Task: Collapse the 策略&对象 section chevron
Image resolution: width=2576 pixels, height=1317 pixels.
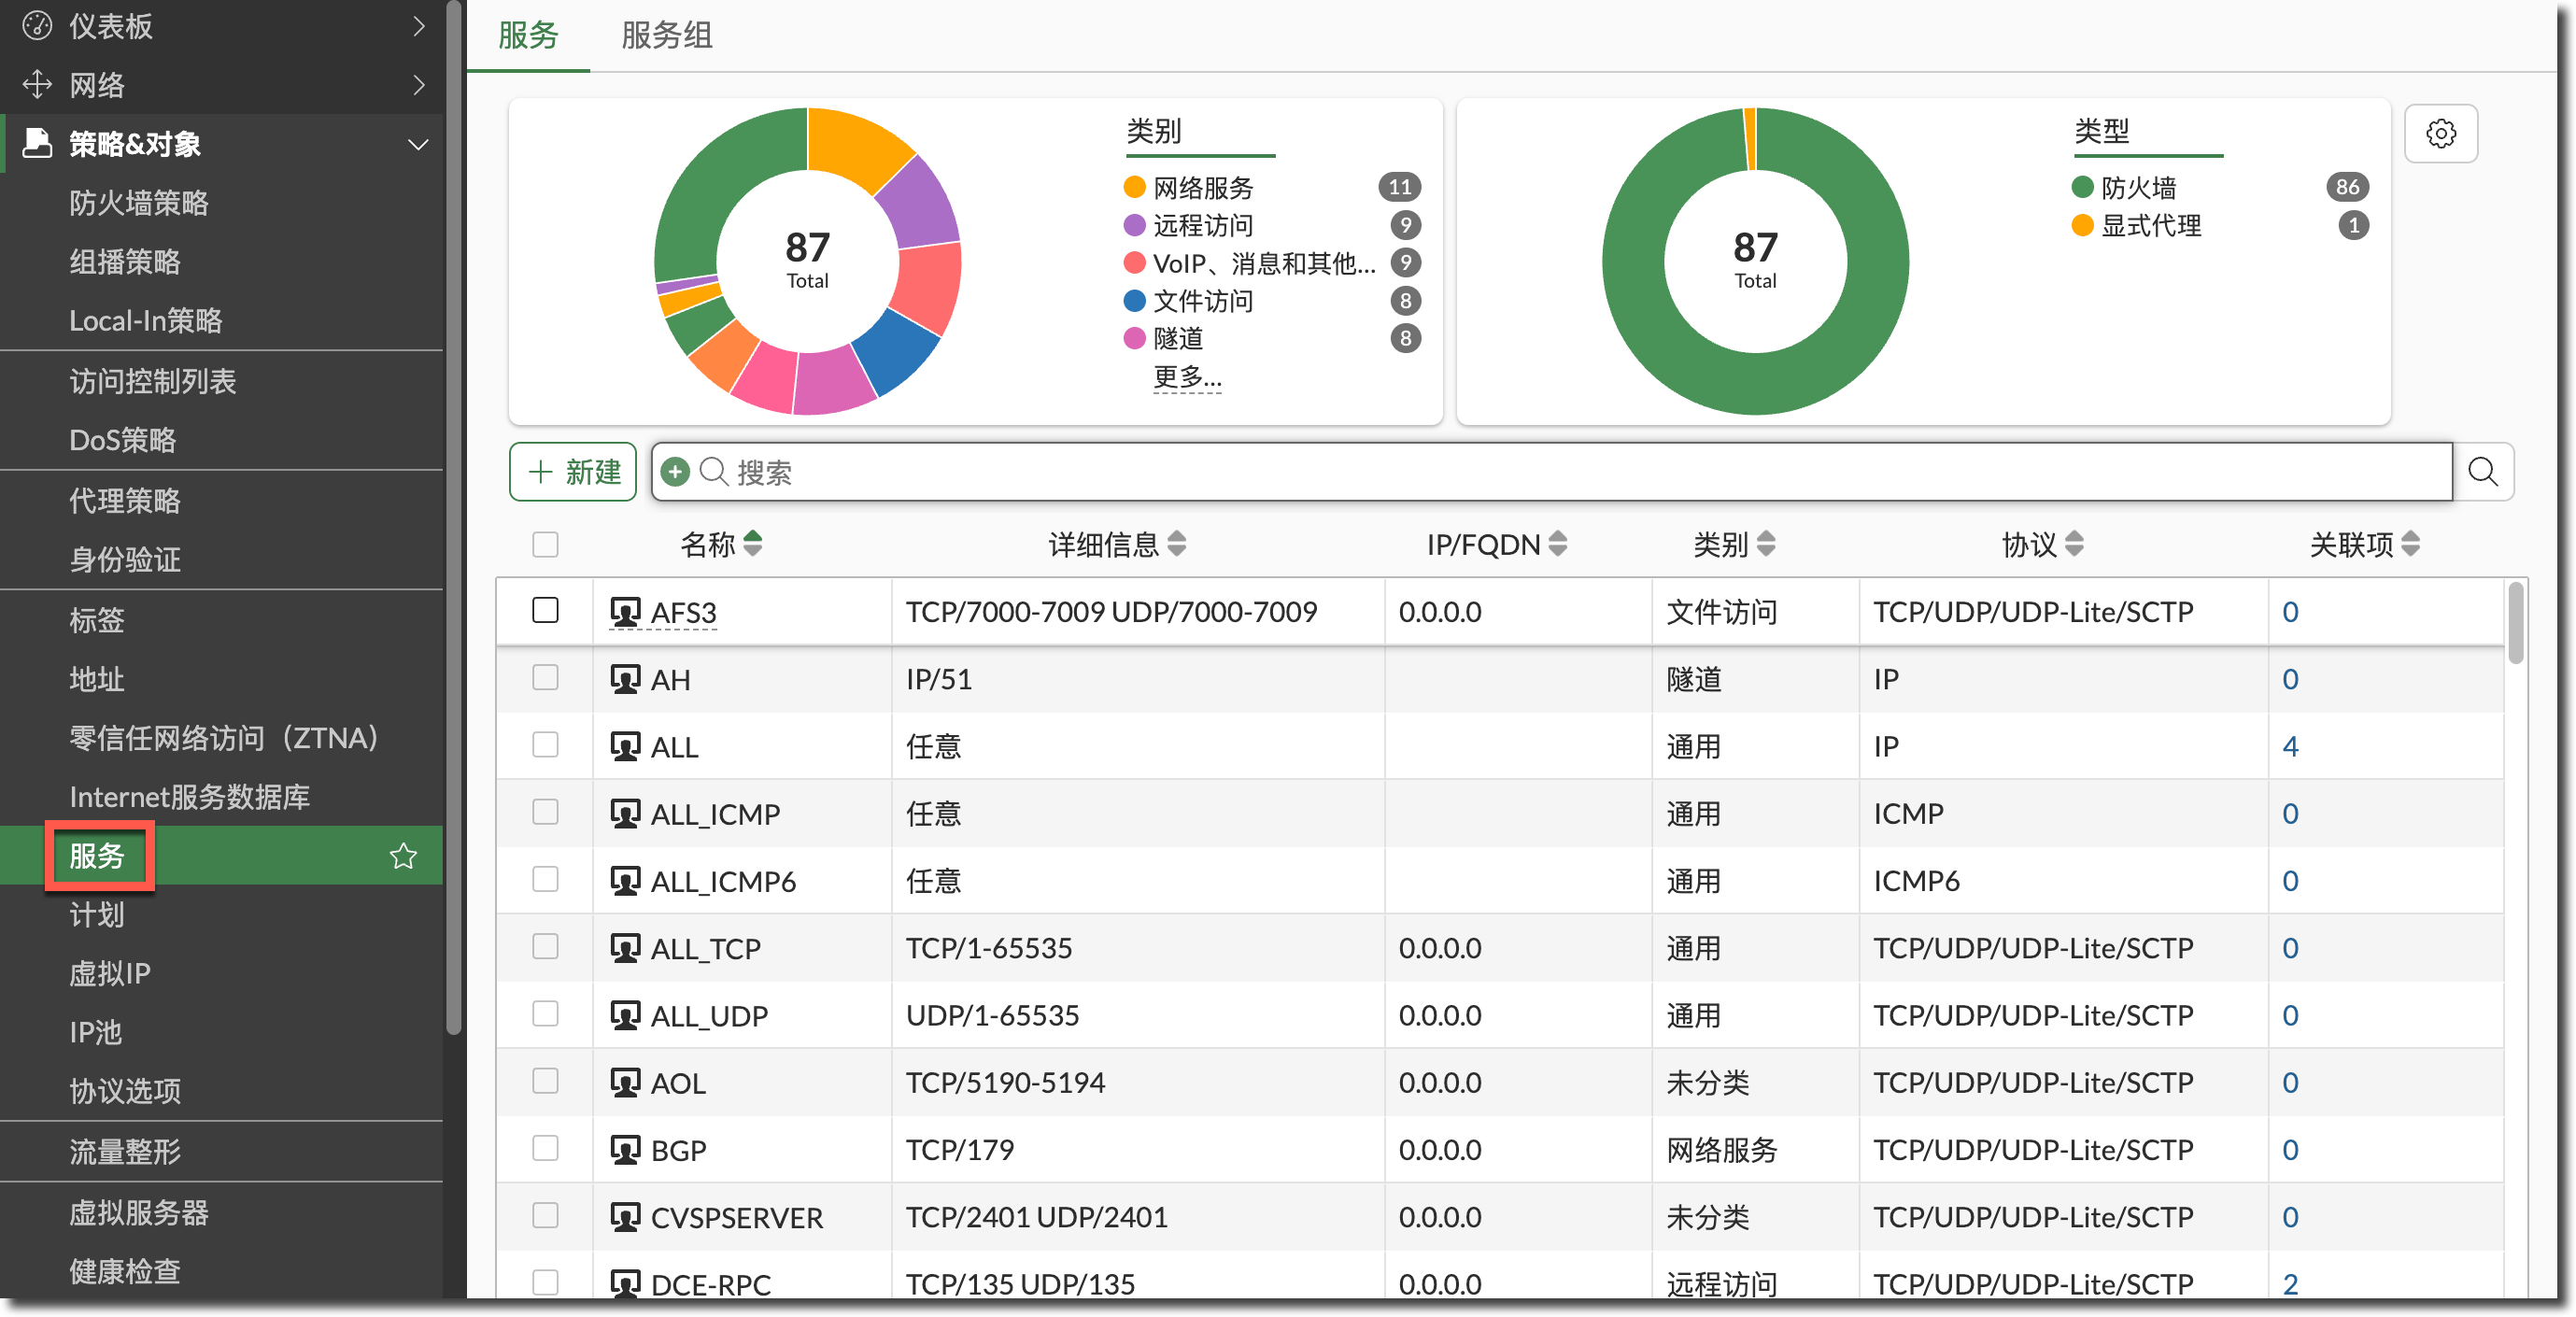Action: [419, 144]
